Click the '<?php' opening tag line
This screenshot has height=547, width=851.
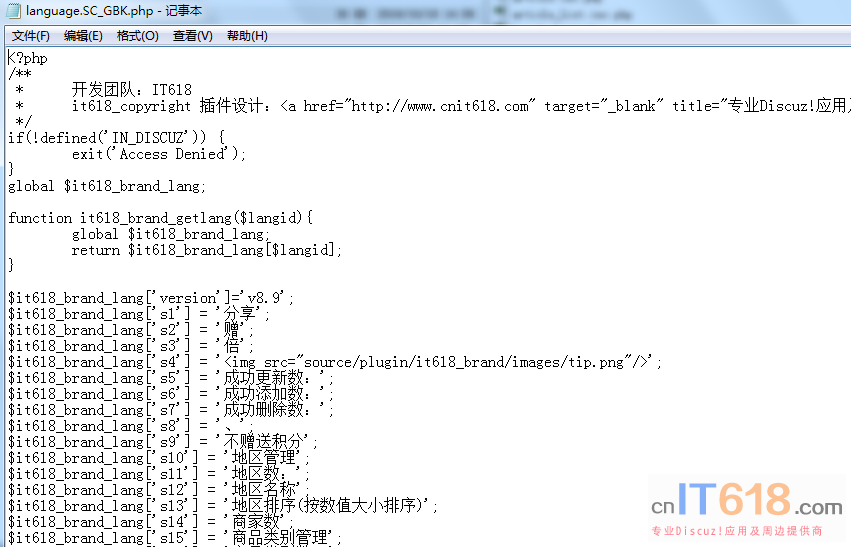point(28,58)
